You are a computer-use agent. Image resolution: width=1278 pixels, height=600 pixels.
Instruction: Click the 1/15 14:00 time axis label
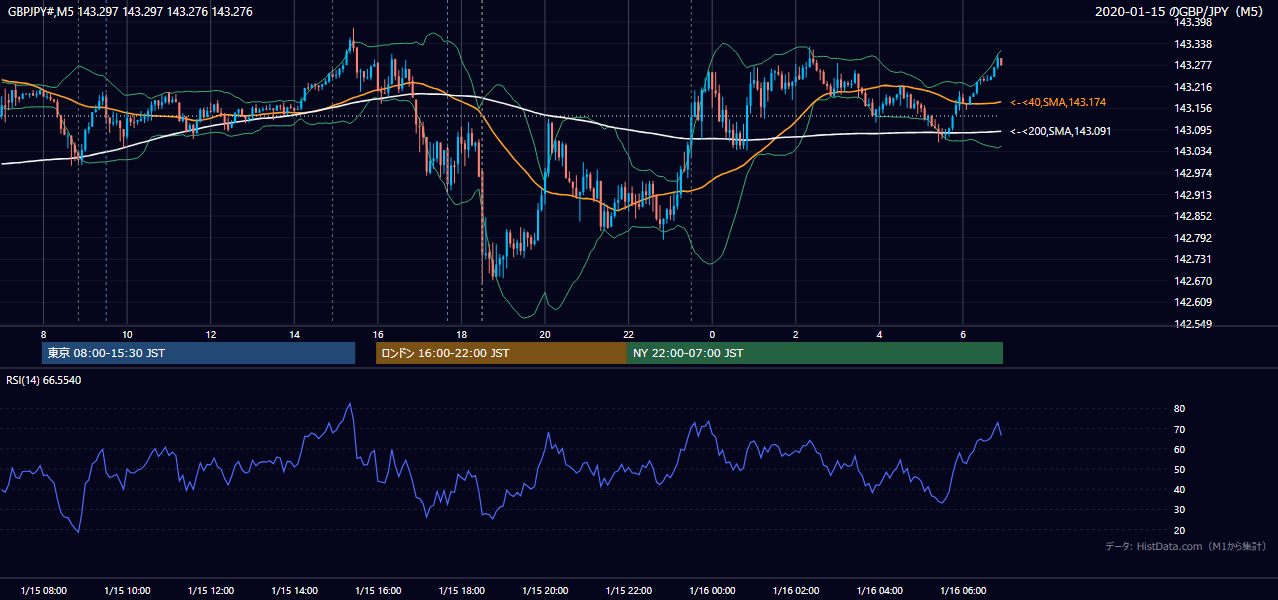point(294,590)
